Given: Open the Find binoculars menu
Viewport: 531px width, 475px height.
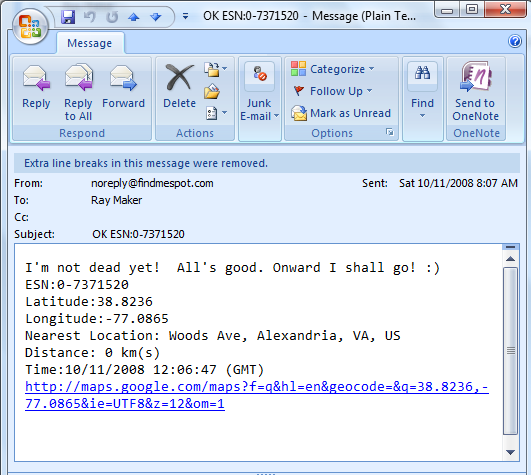Looking at the screenshot, I should (x=422, y=90).
